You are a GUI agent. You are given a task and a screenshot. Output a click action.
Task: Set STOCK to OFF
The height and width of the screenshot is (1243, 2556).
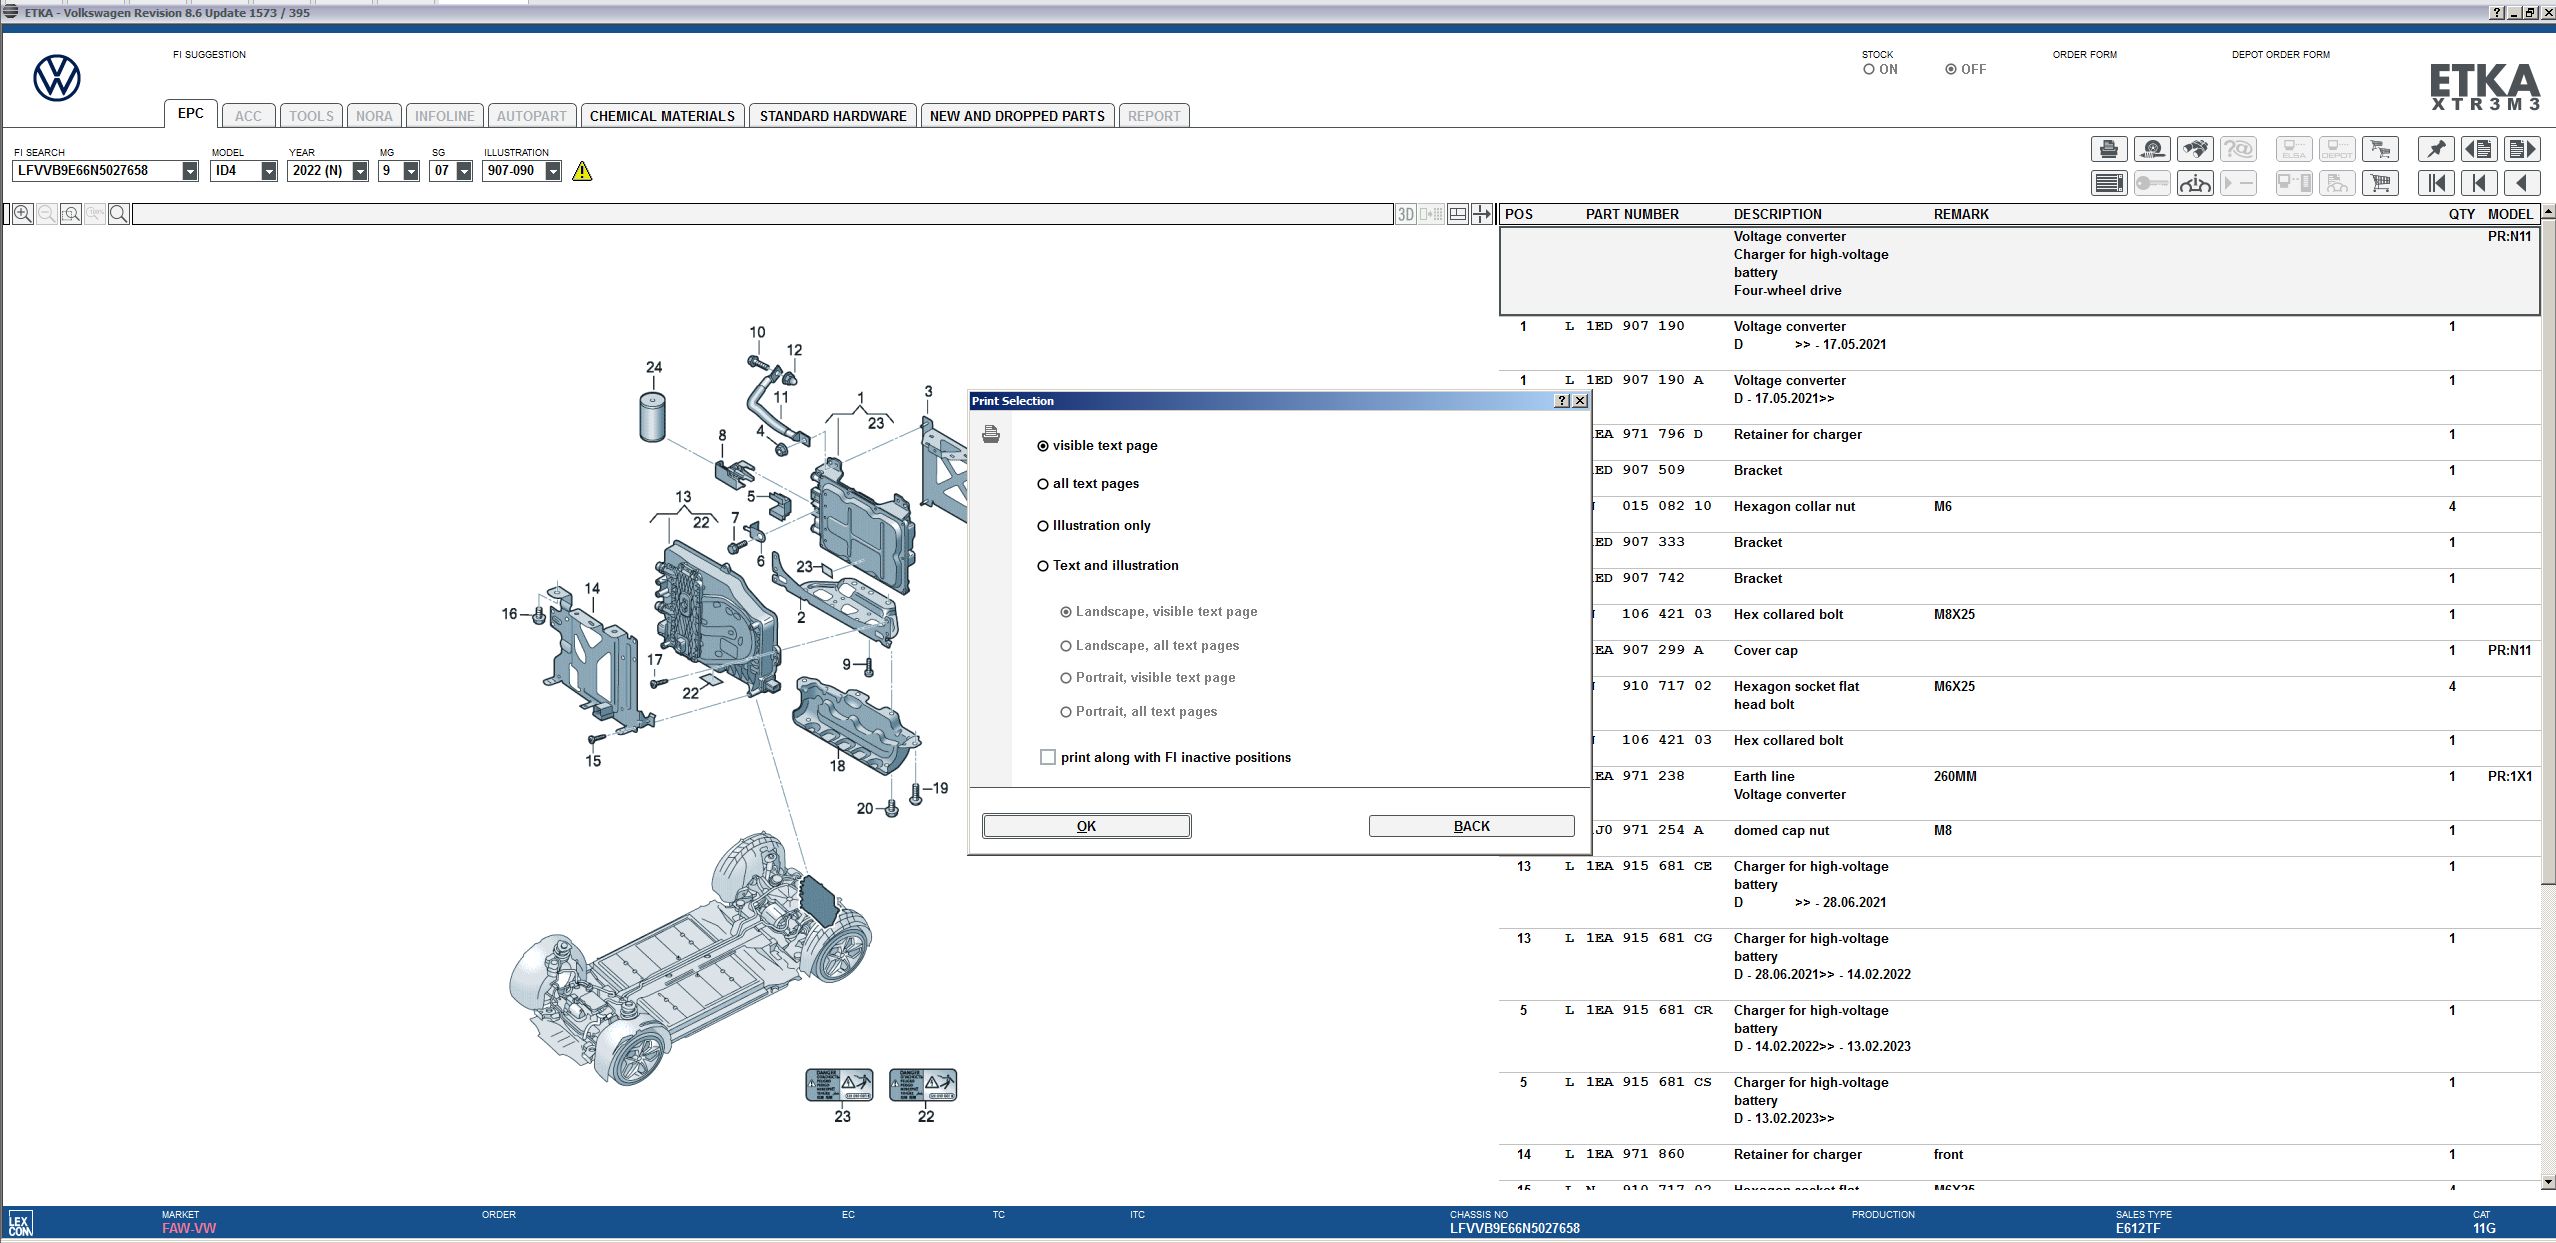tap(1966, 70)
